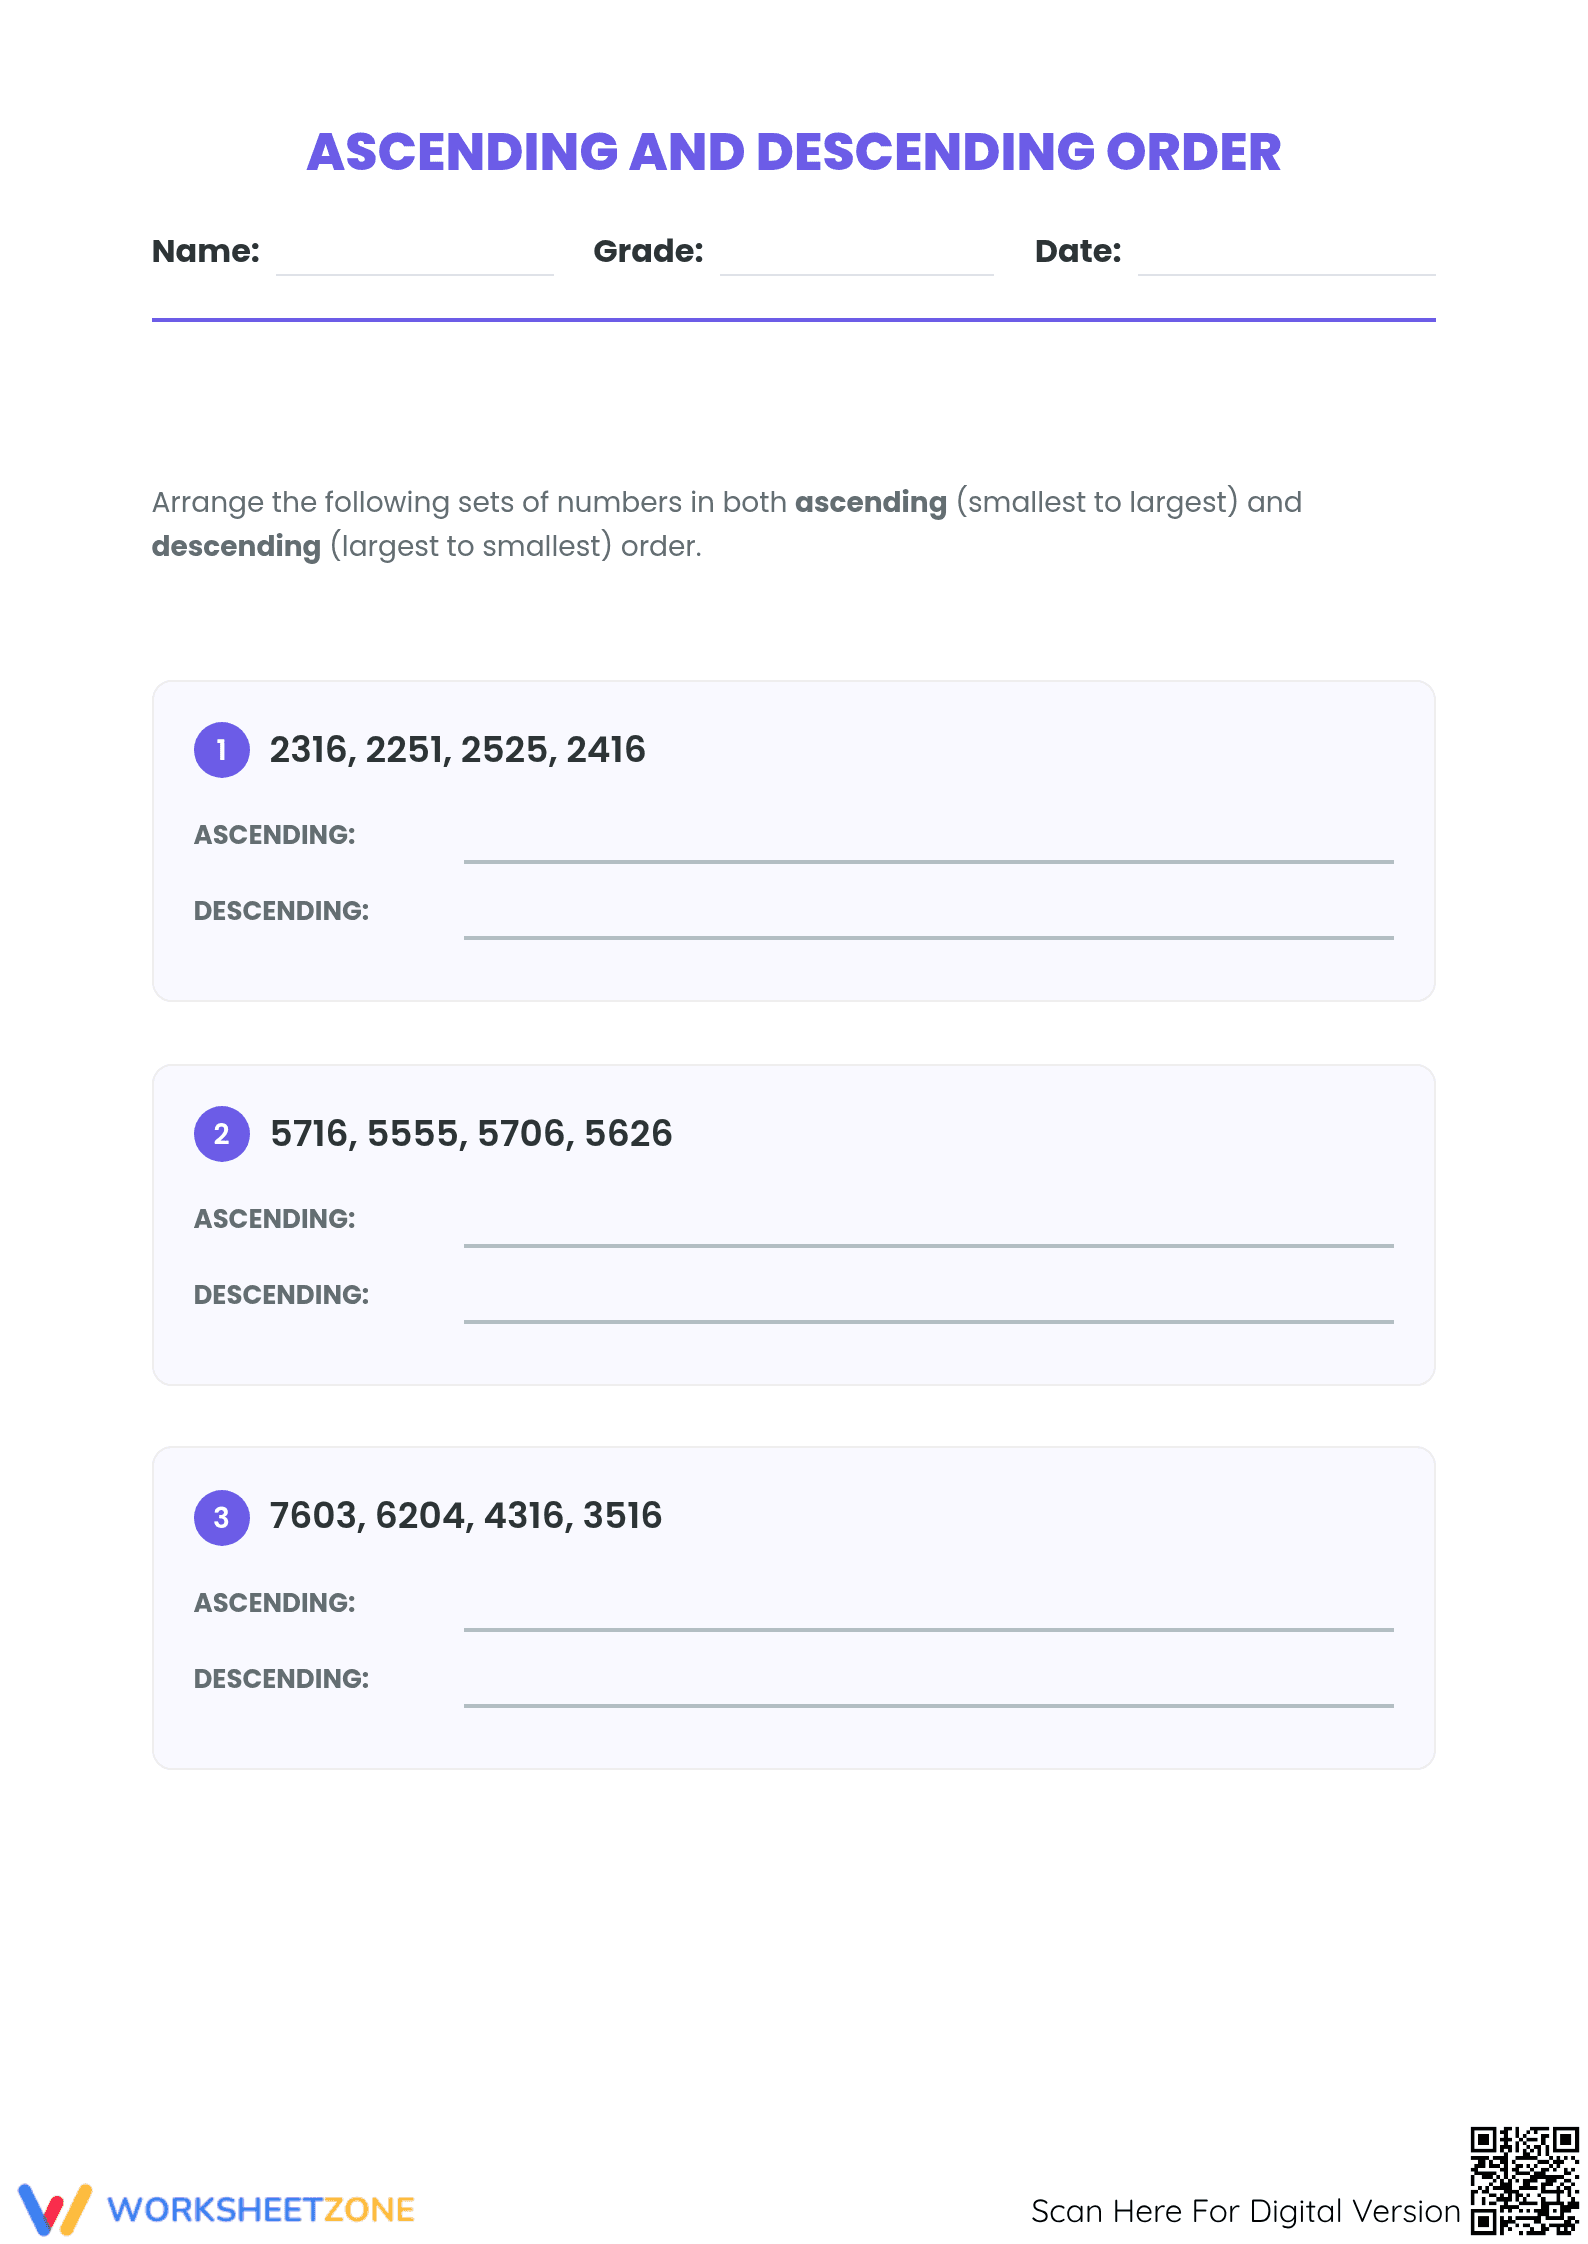Click the WorksheetZone checkmark logo icon
The image size is (1588, 2244).
[x=55, y=2209]
